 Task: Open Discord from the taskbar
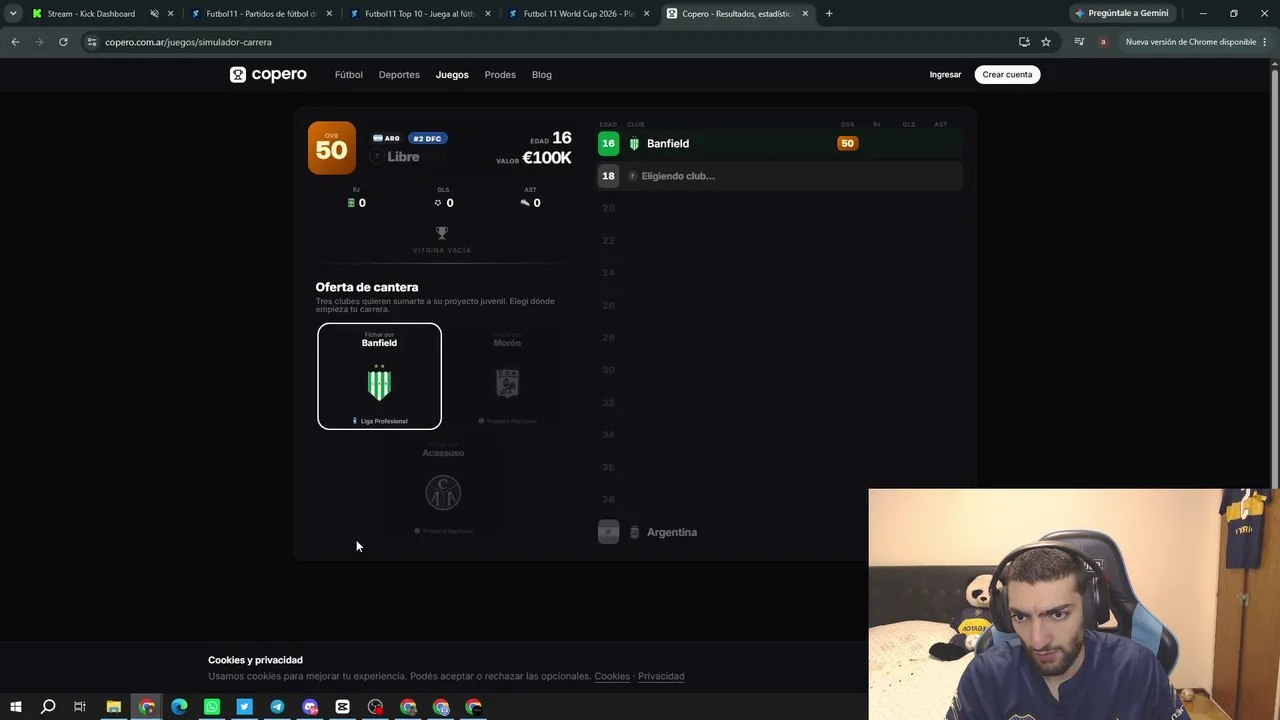pos(310,707)
